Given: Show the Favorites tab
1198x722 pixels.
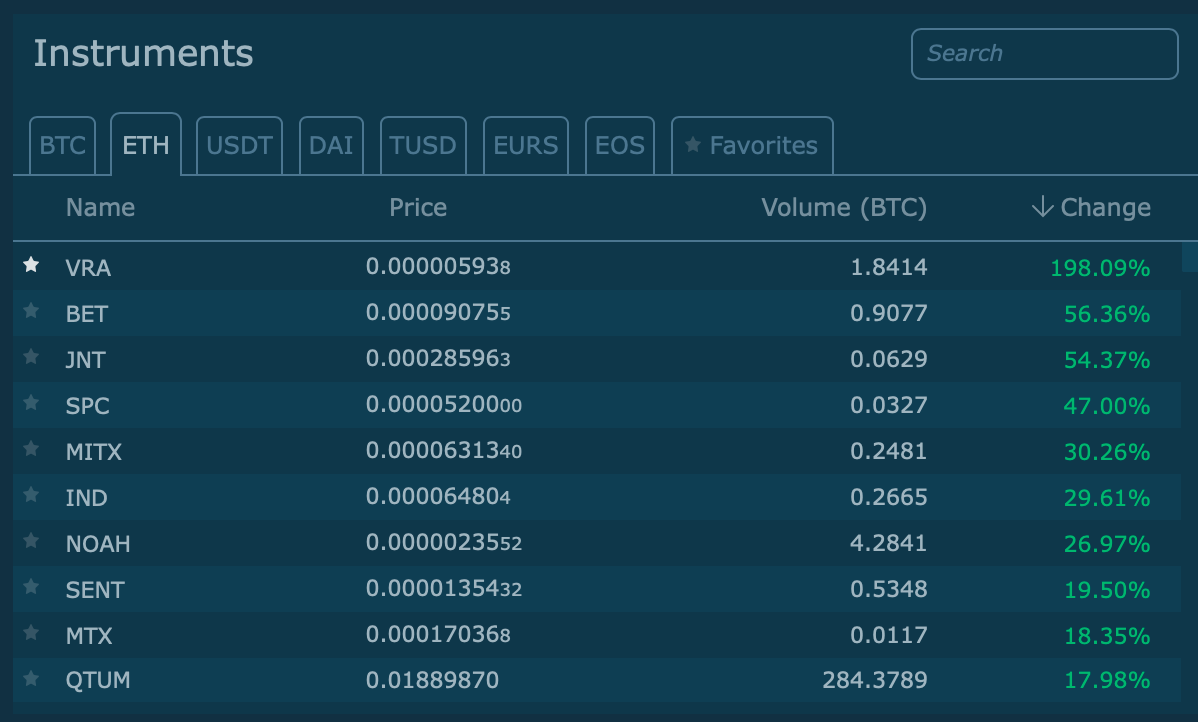Looking at the screenshot, I should point(751,146).
